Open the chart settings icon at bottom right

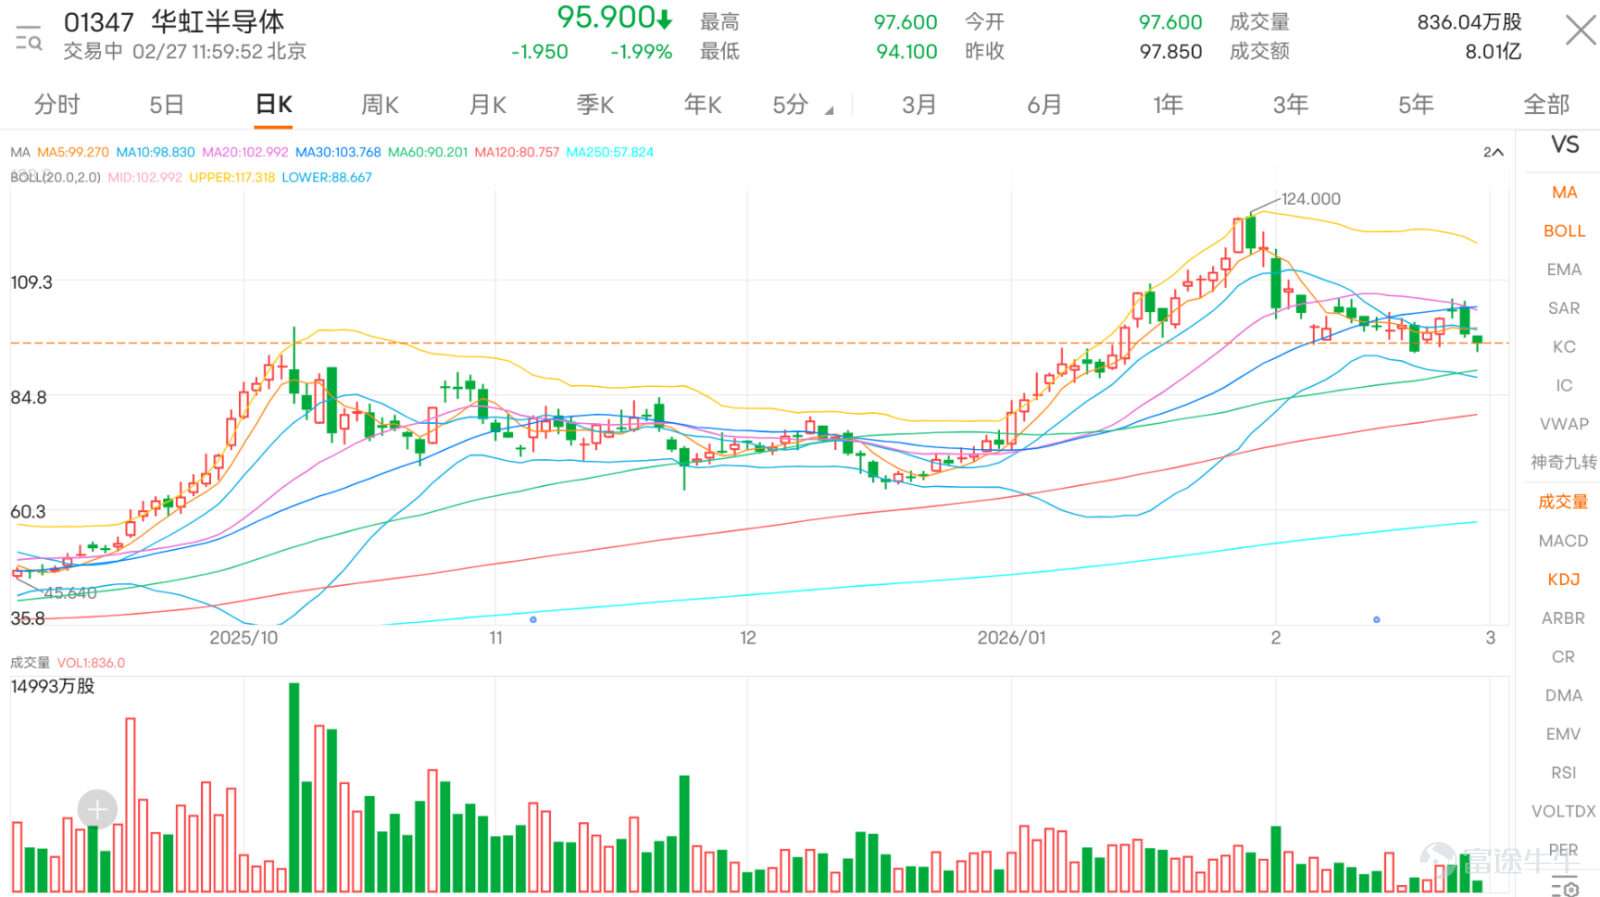[1565, 887]
